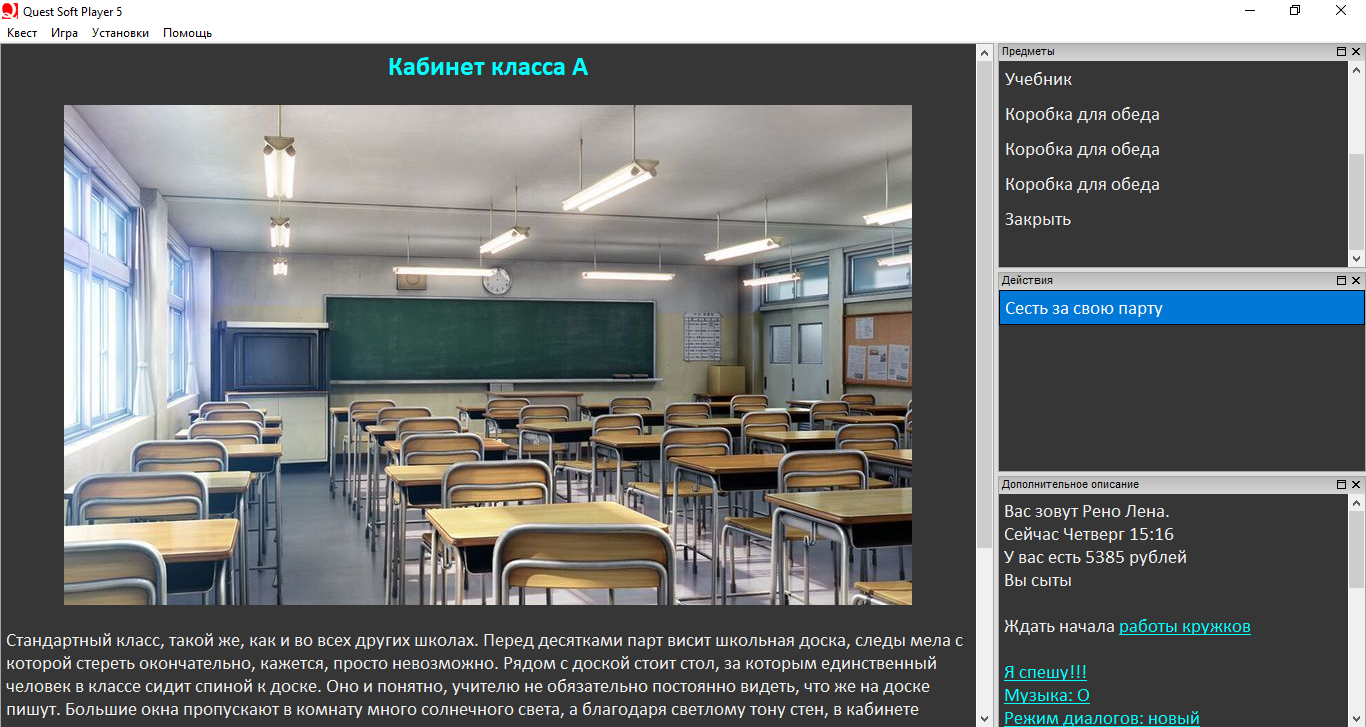Click the text Вас зовут Рено Лена
Image resolution: width=1366 pixels, height=727 pixels.
[1086, 511]
